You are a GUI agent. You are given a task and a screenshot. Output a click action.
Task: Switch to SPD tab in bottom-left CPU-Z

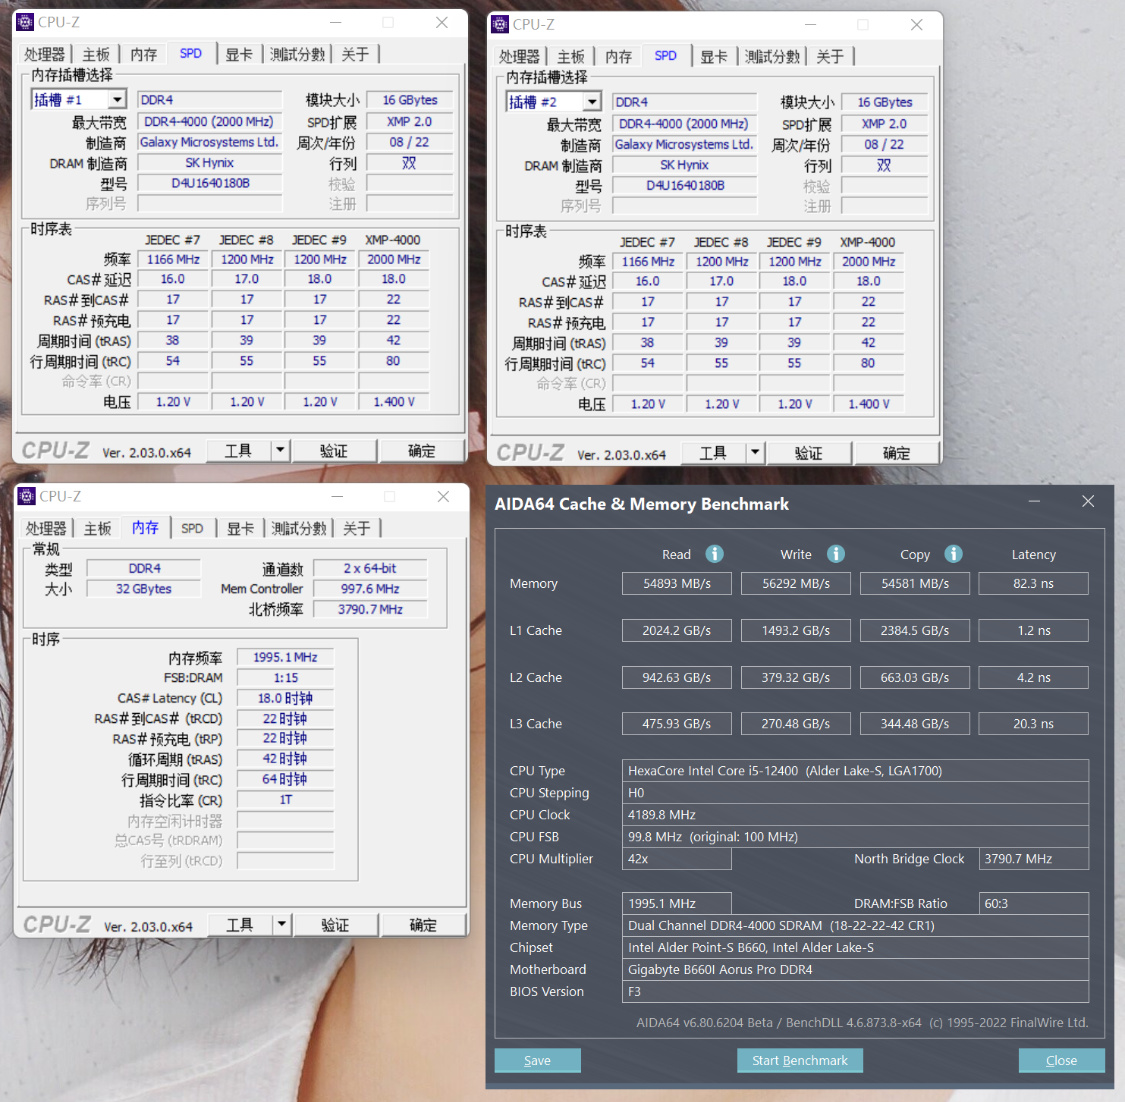click(x=192, y=529)
